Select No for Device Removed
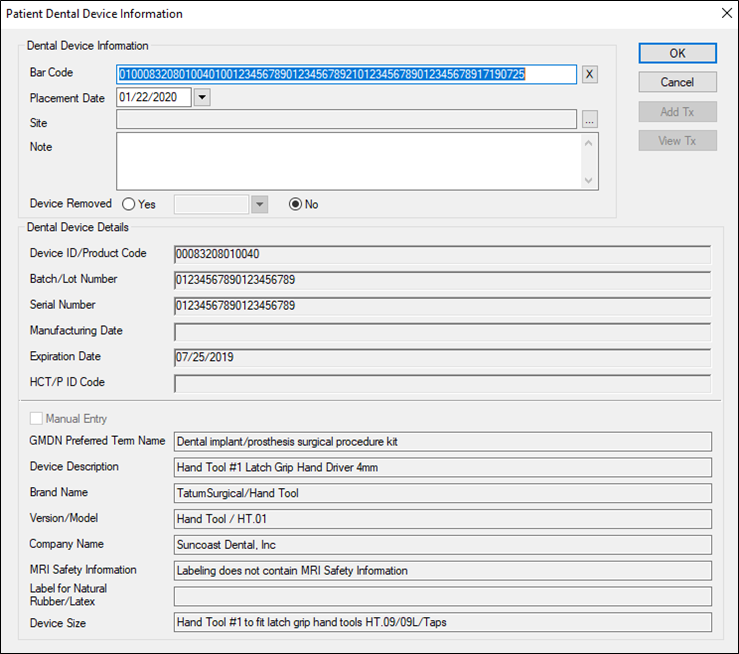The width and height of the screenshot is (739, 654). 295,204
